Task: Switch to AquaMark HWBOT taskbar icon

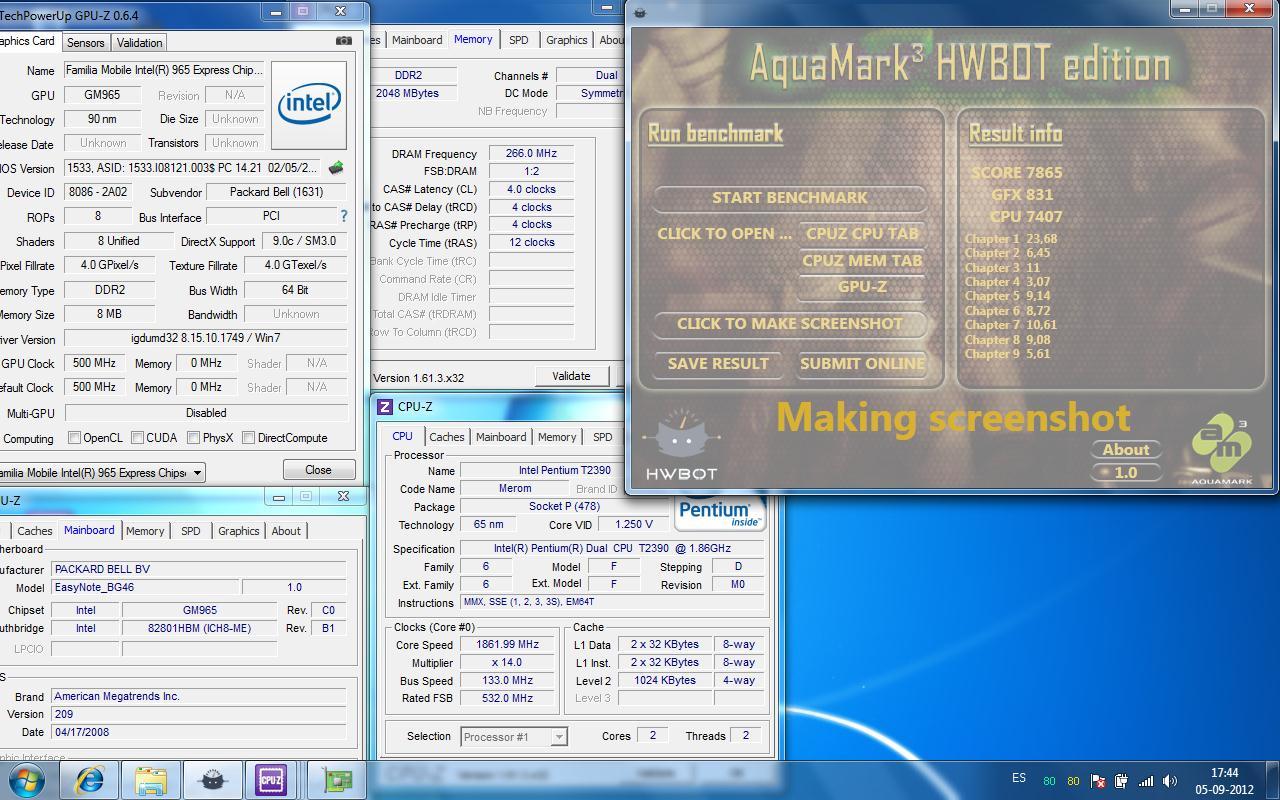Action: pyautogui.click(x=212, y=780)
